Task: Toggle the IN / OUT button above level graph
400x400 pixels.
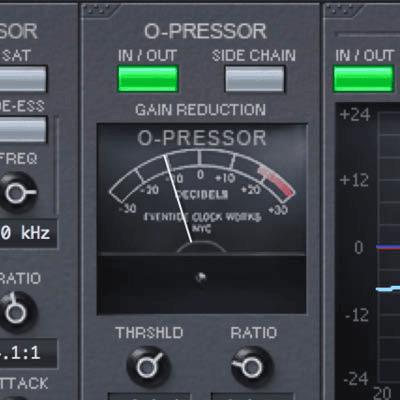Action: tap(364, 79)
